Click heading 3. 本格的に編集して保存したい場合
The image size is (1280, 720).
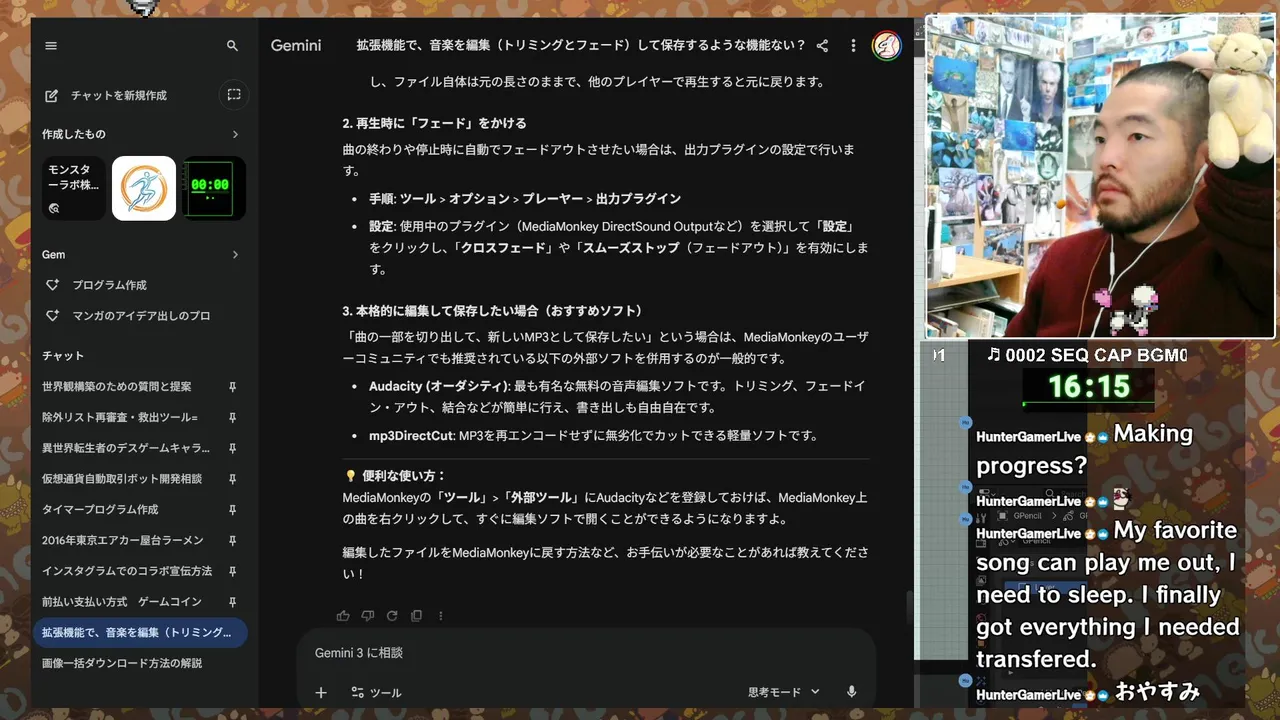click(x=492, y=311)
